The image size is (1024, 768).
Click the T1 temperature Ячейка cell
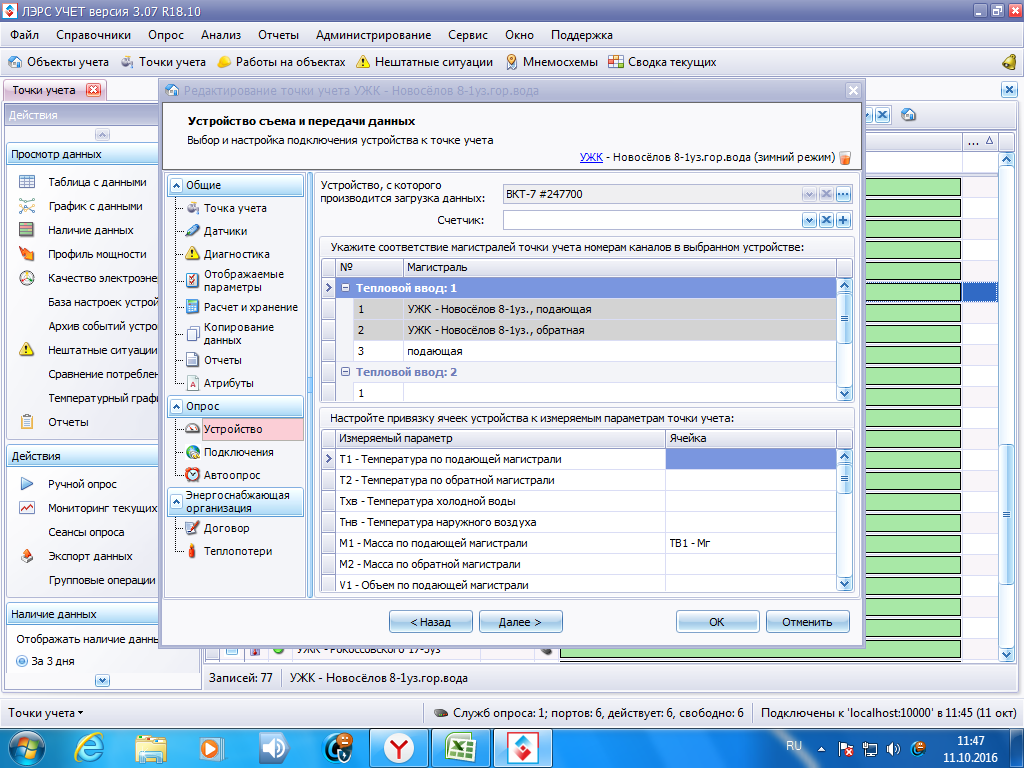point(750,459)
